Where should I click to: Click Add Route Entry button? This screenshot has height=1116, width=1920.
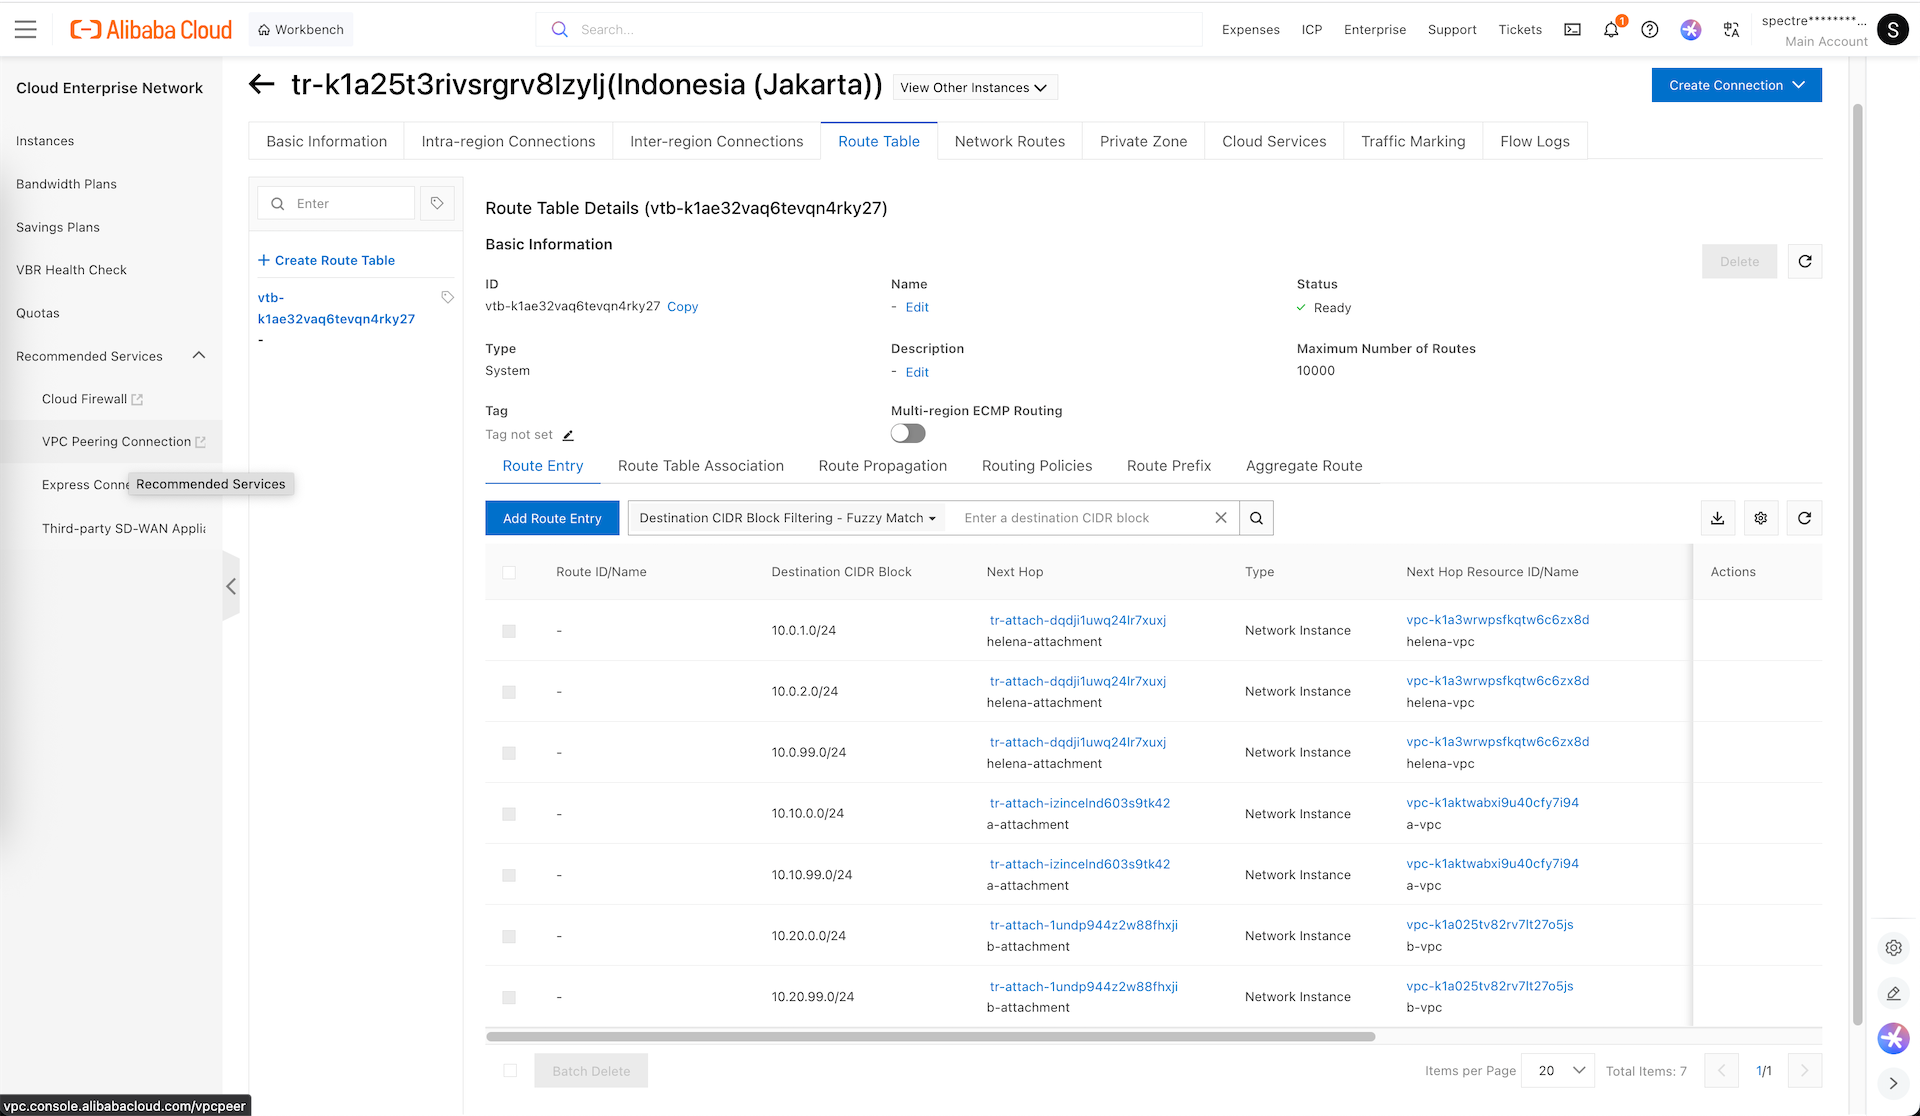tap(552, 518)
